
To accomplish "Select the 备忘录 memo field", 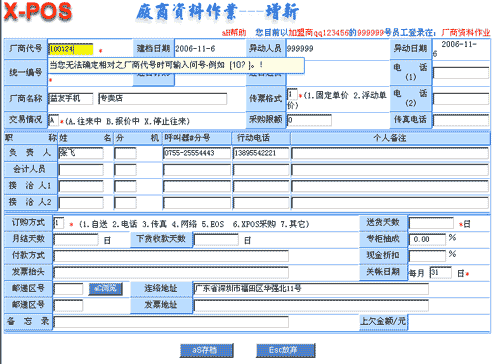I will pos(171,322).
